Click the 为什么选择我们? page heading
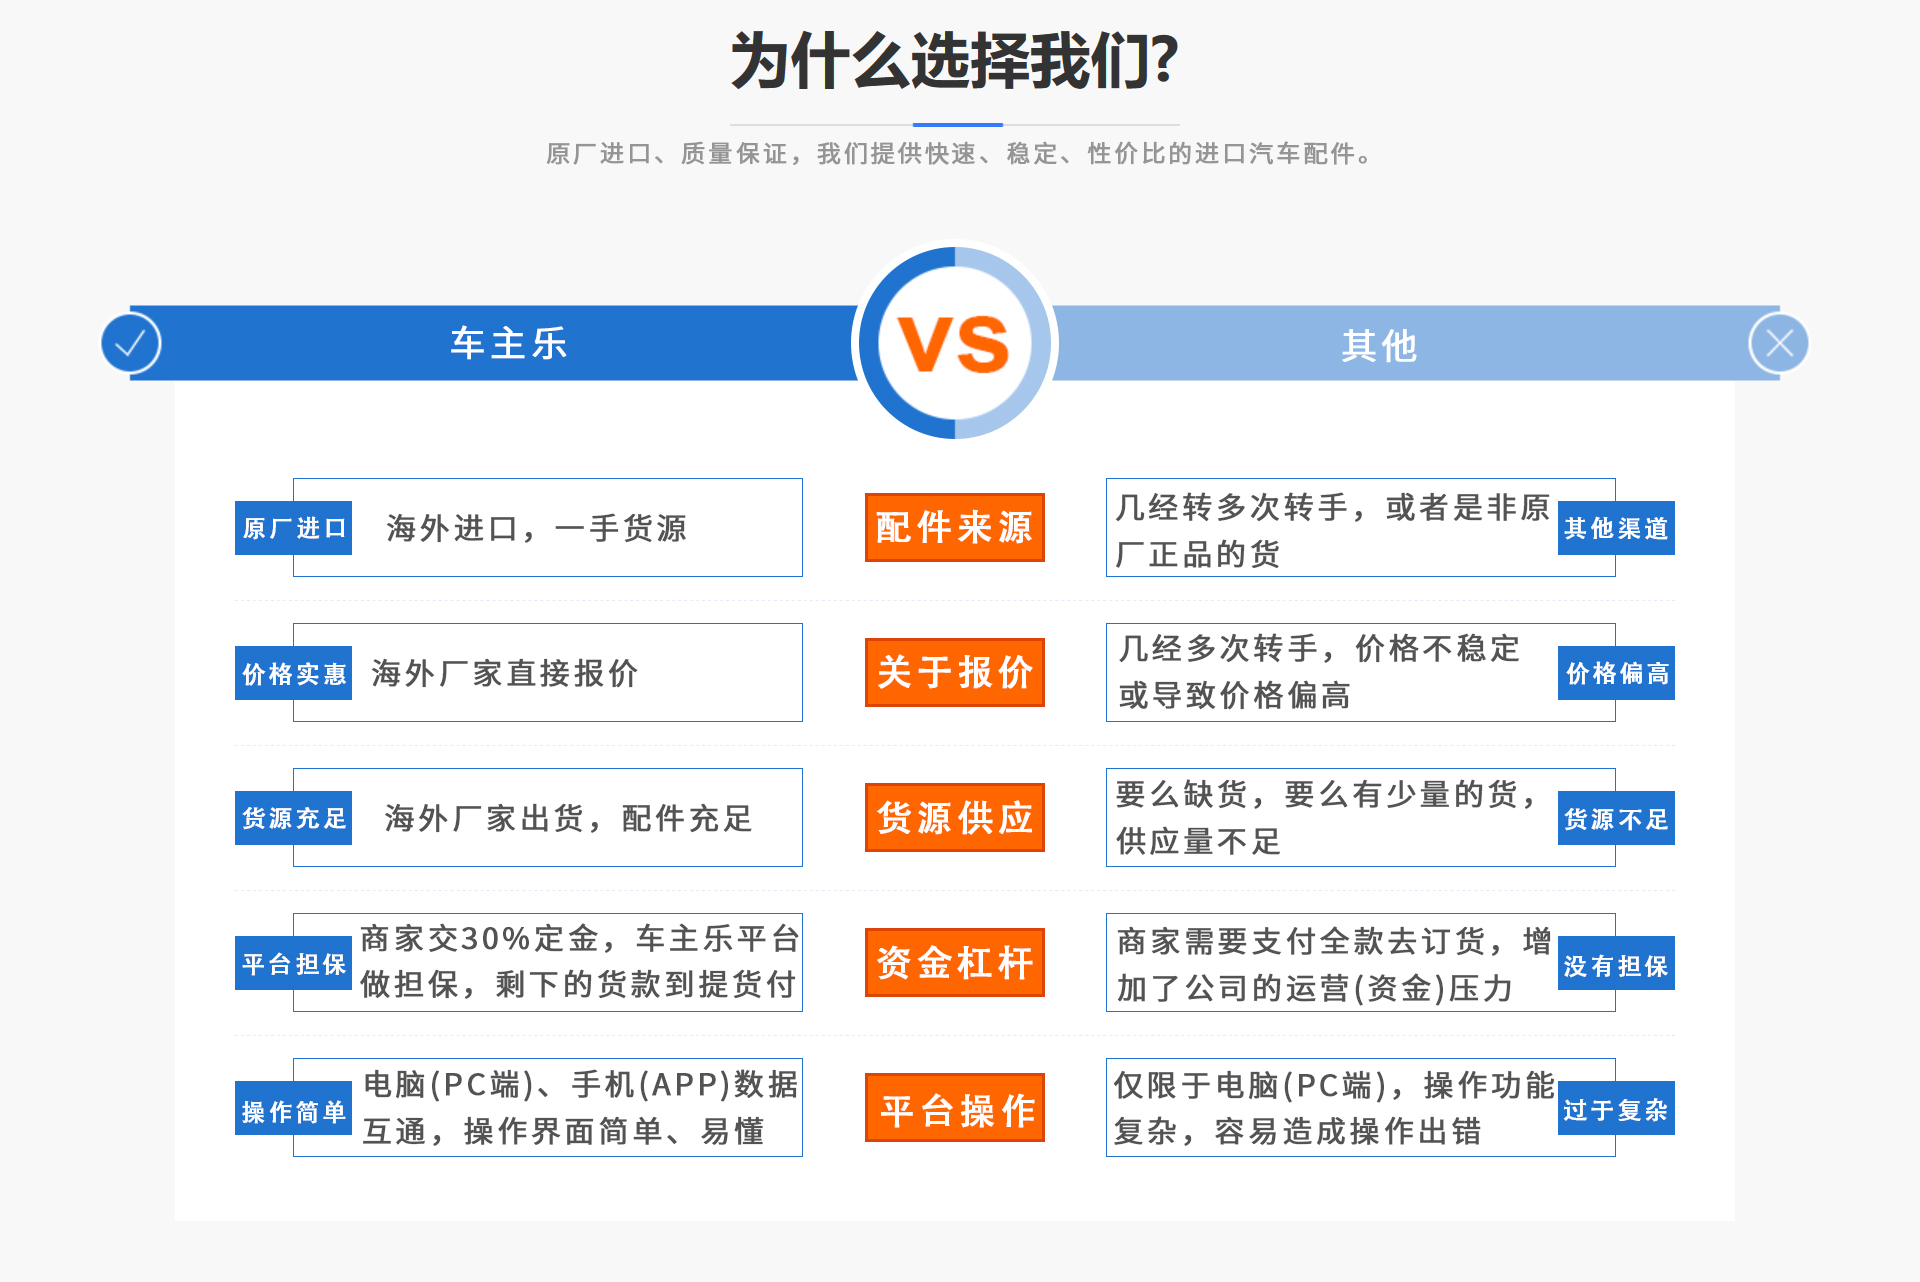The width and height of the screenshot is (1920, 1282). pos(954,62)
